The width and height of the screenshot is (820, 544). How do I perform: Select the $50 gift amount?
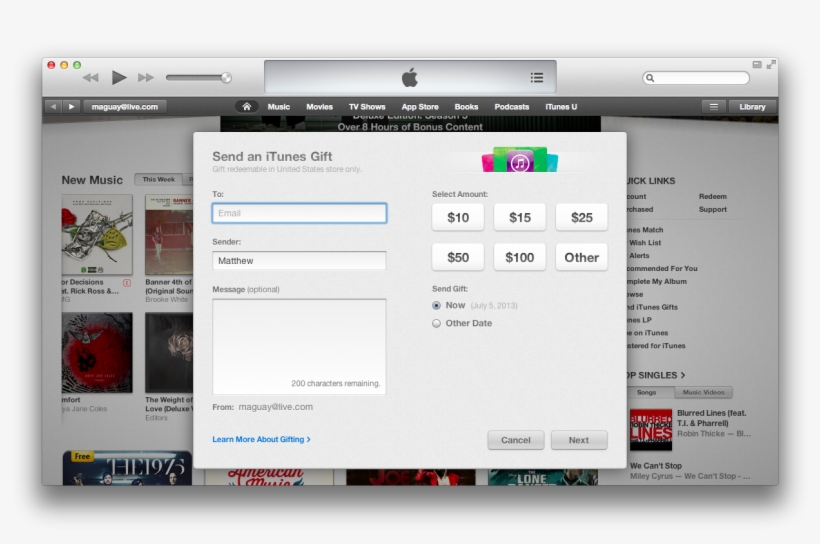(x=458, y=257)
